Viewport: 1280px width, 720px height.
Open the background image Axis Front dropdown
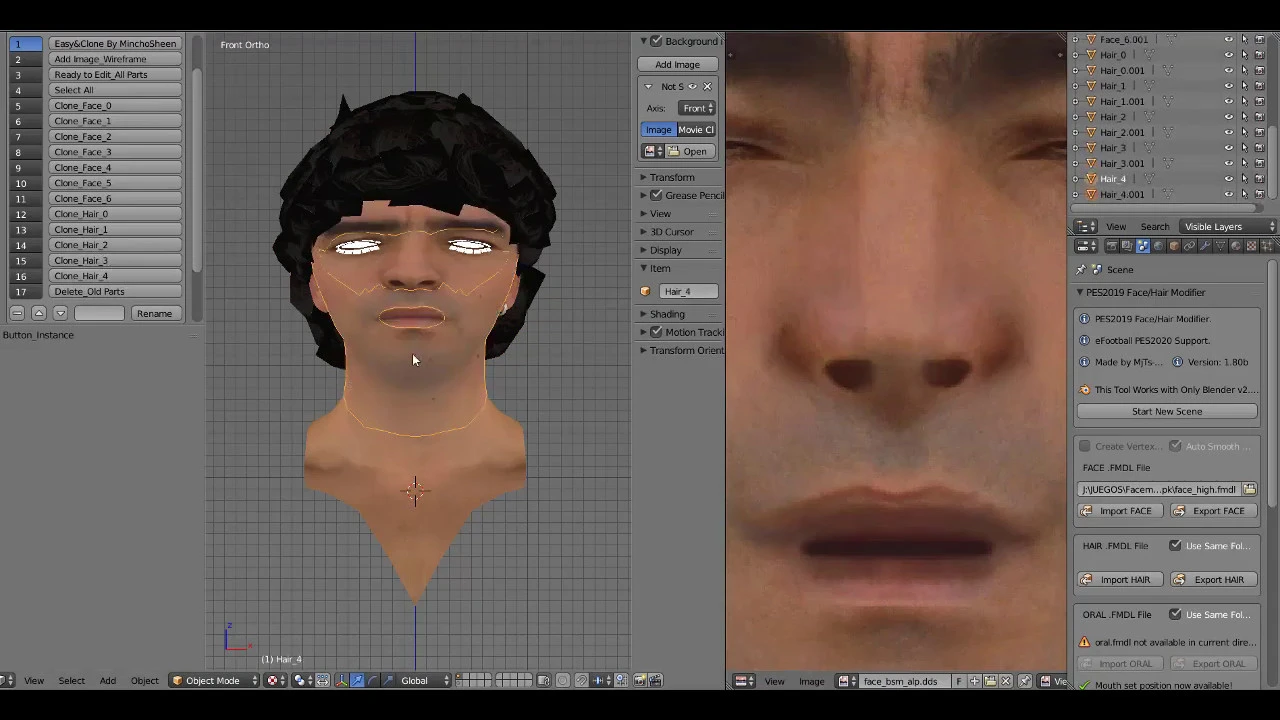coord(697,108)
